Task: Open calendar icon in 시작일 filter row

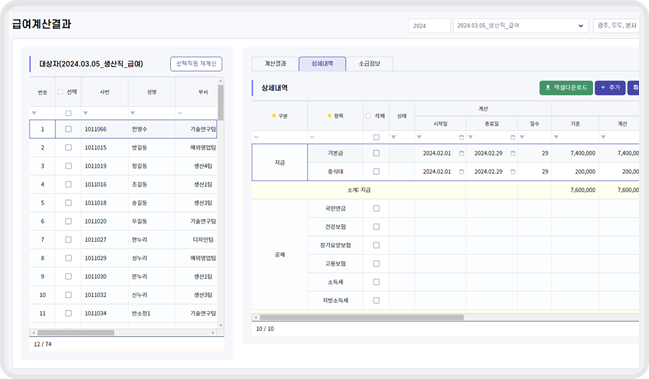Action: tap(462, 137)
